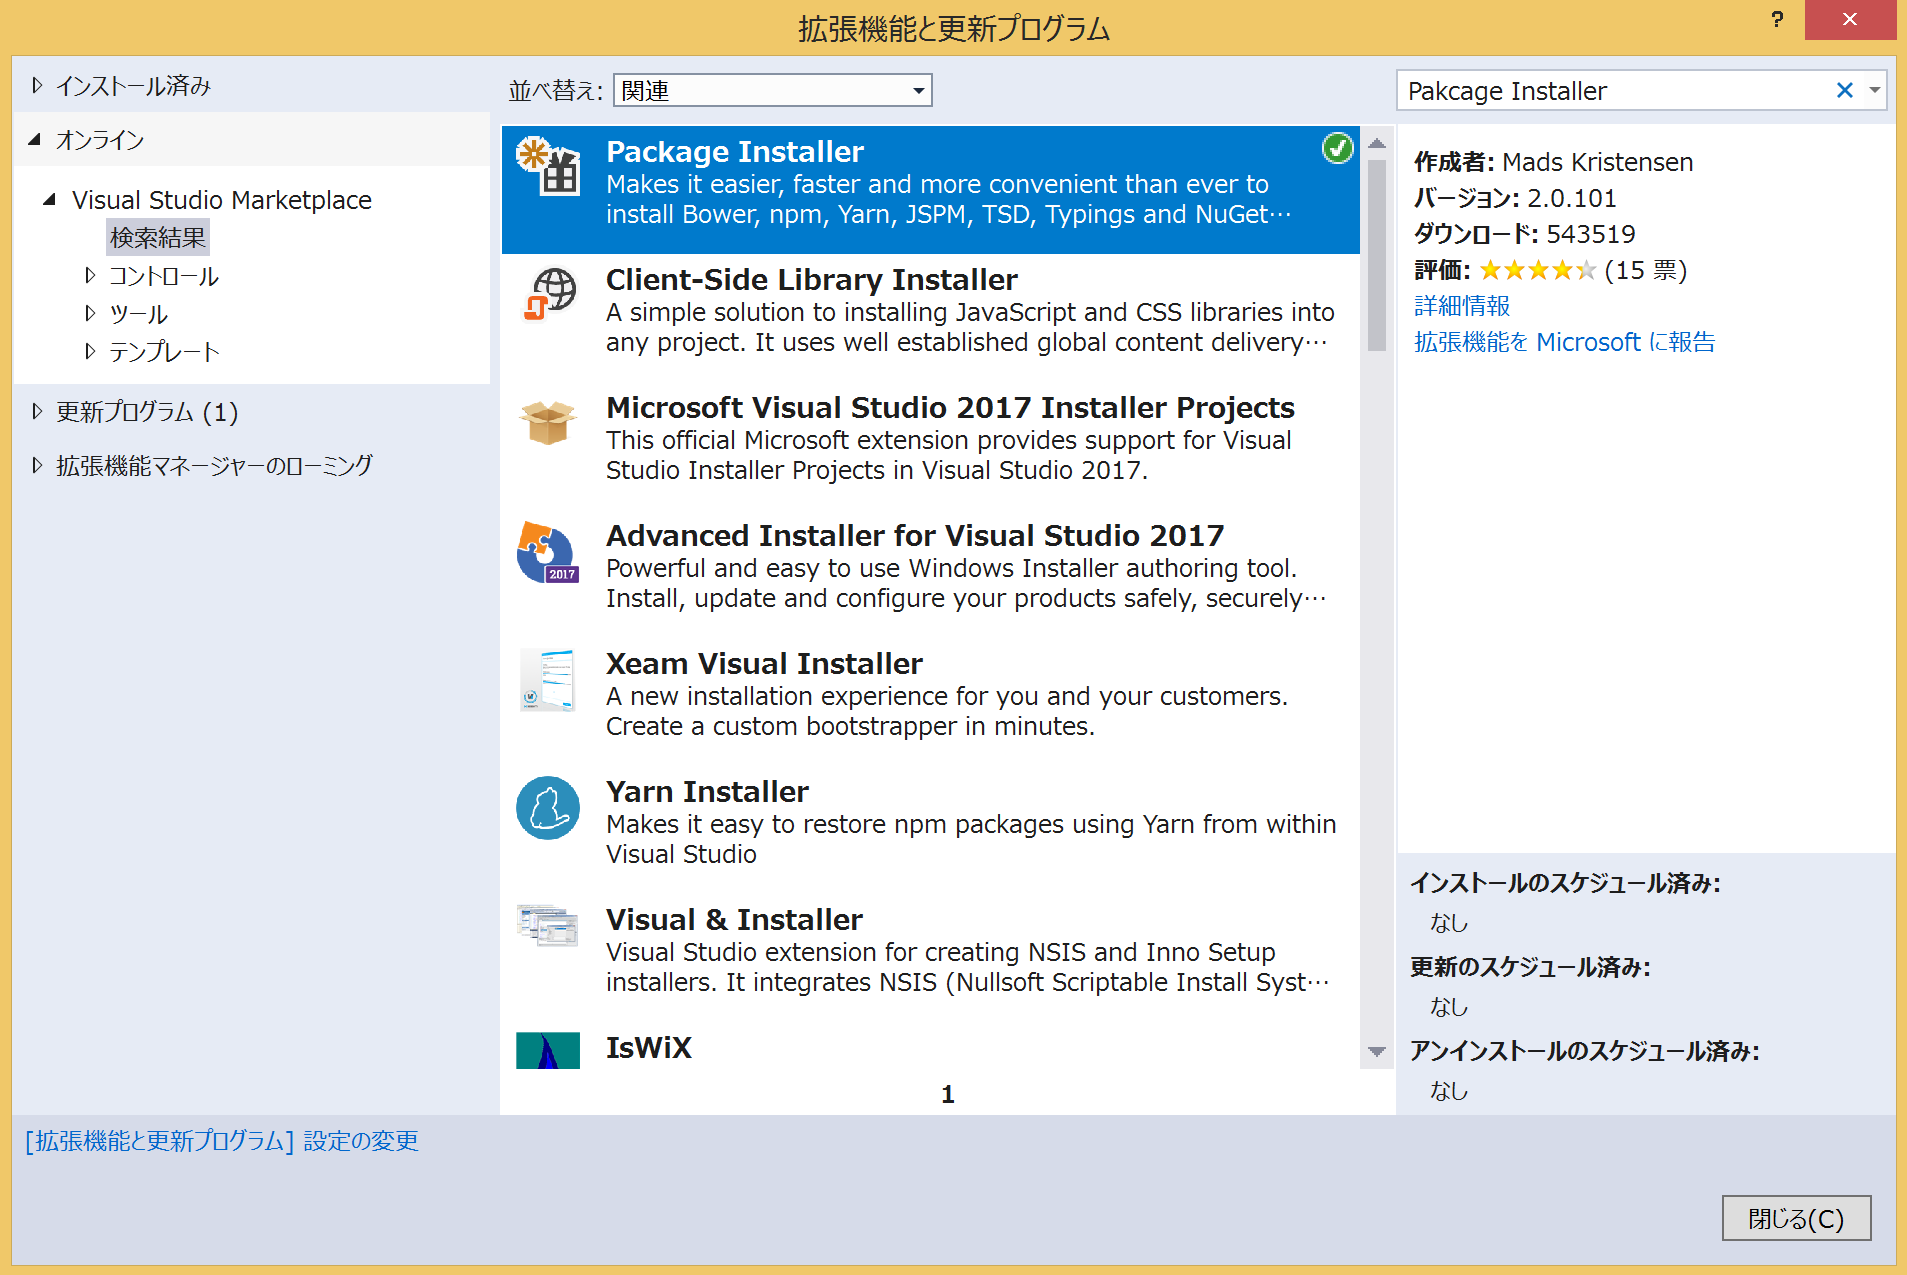Select the Client-Side Library Installer title
Image resolution: width=1907 pixels, height=1275 pixels.
pos(812,279)
